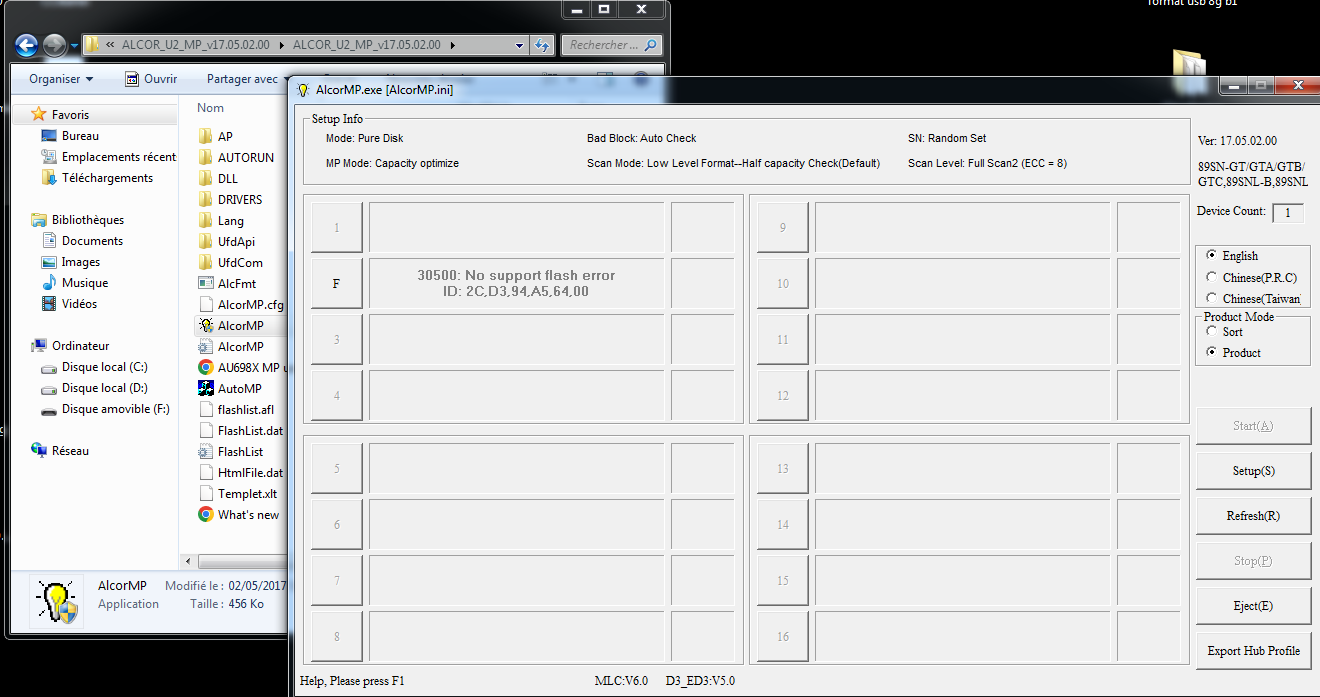Choose Product mode radio button

click(1212, 352)
